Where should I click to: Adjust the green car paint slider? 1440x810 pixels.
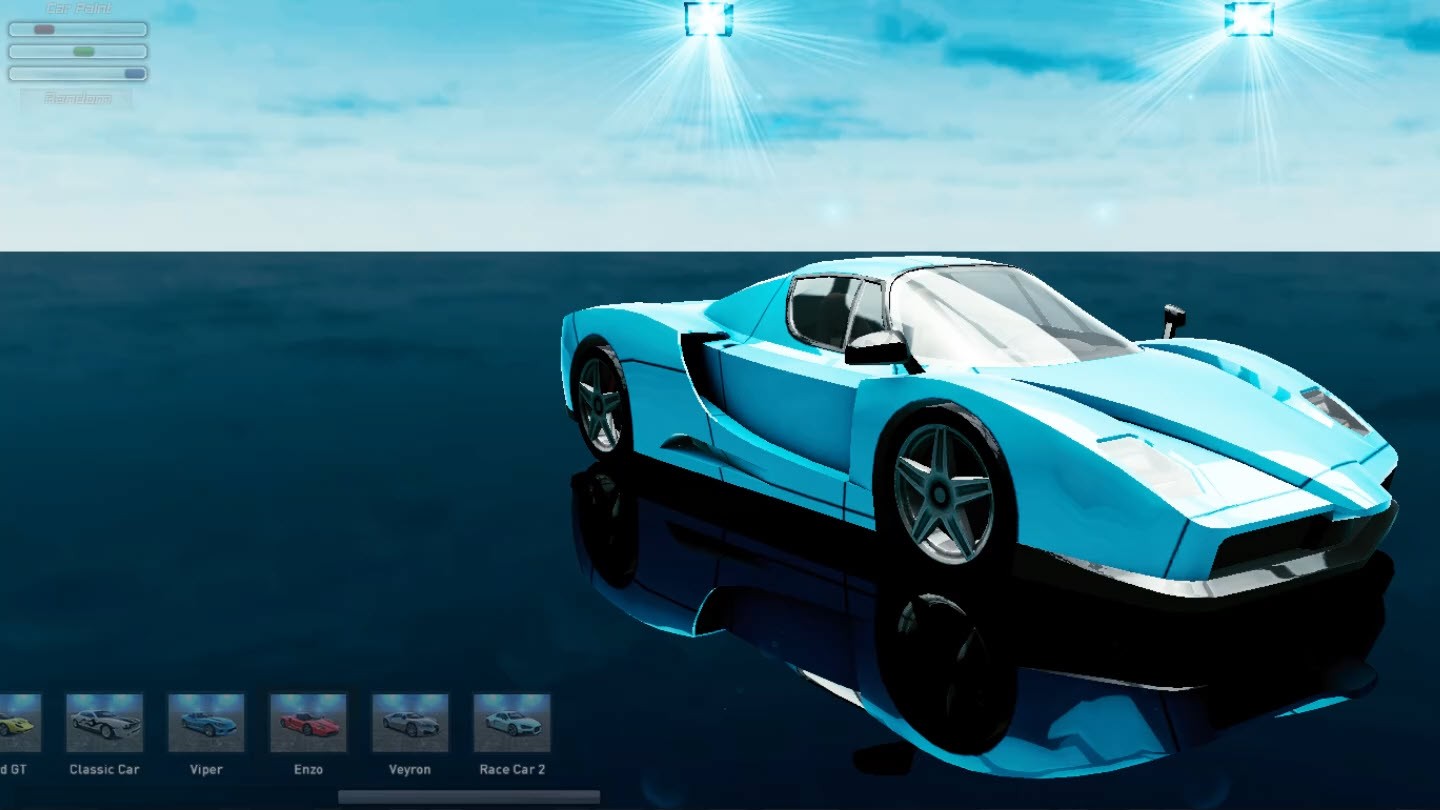point(78,52)
